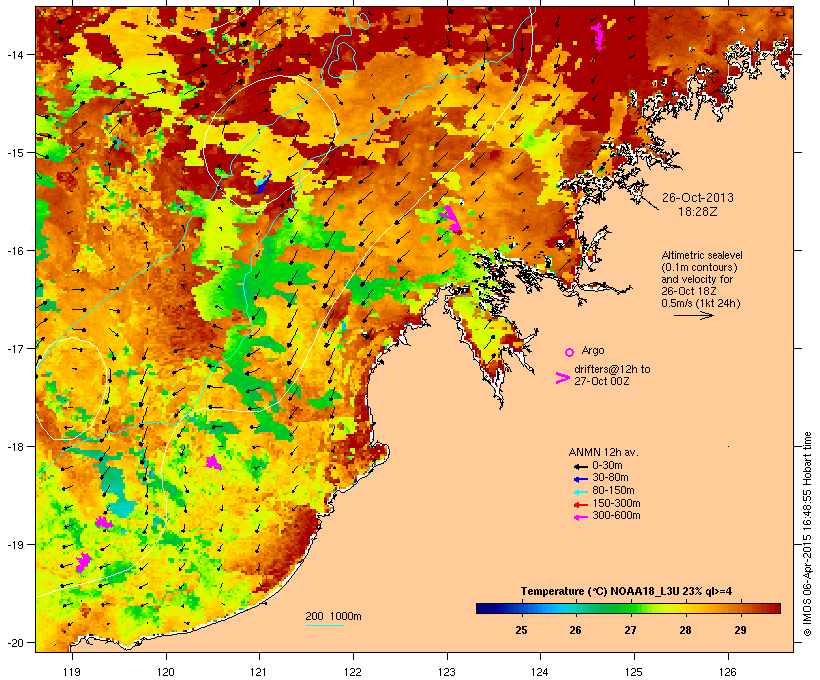This screenshot has height=680, width=820.
Task: Click the '27-Oct 00Z' text
Action: [602, 381]
